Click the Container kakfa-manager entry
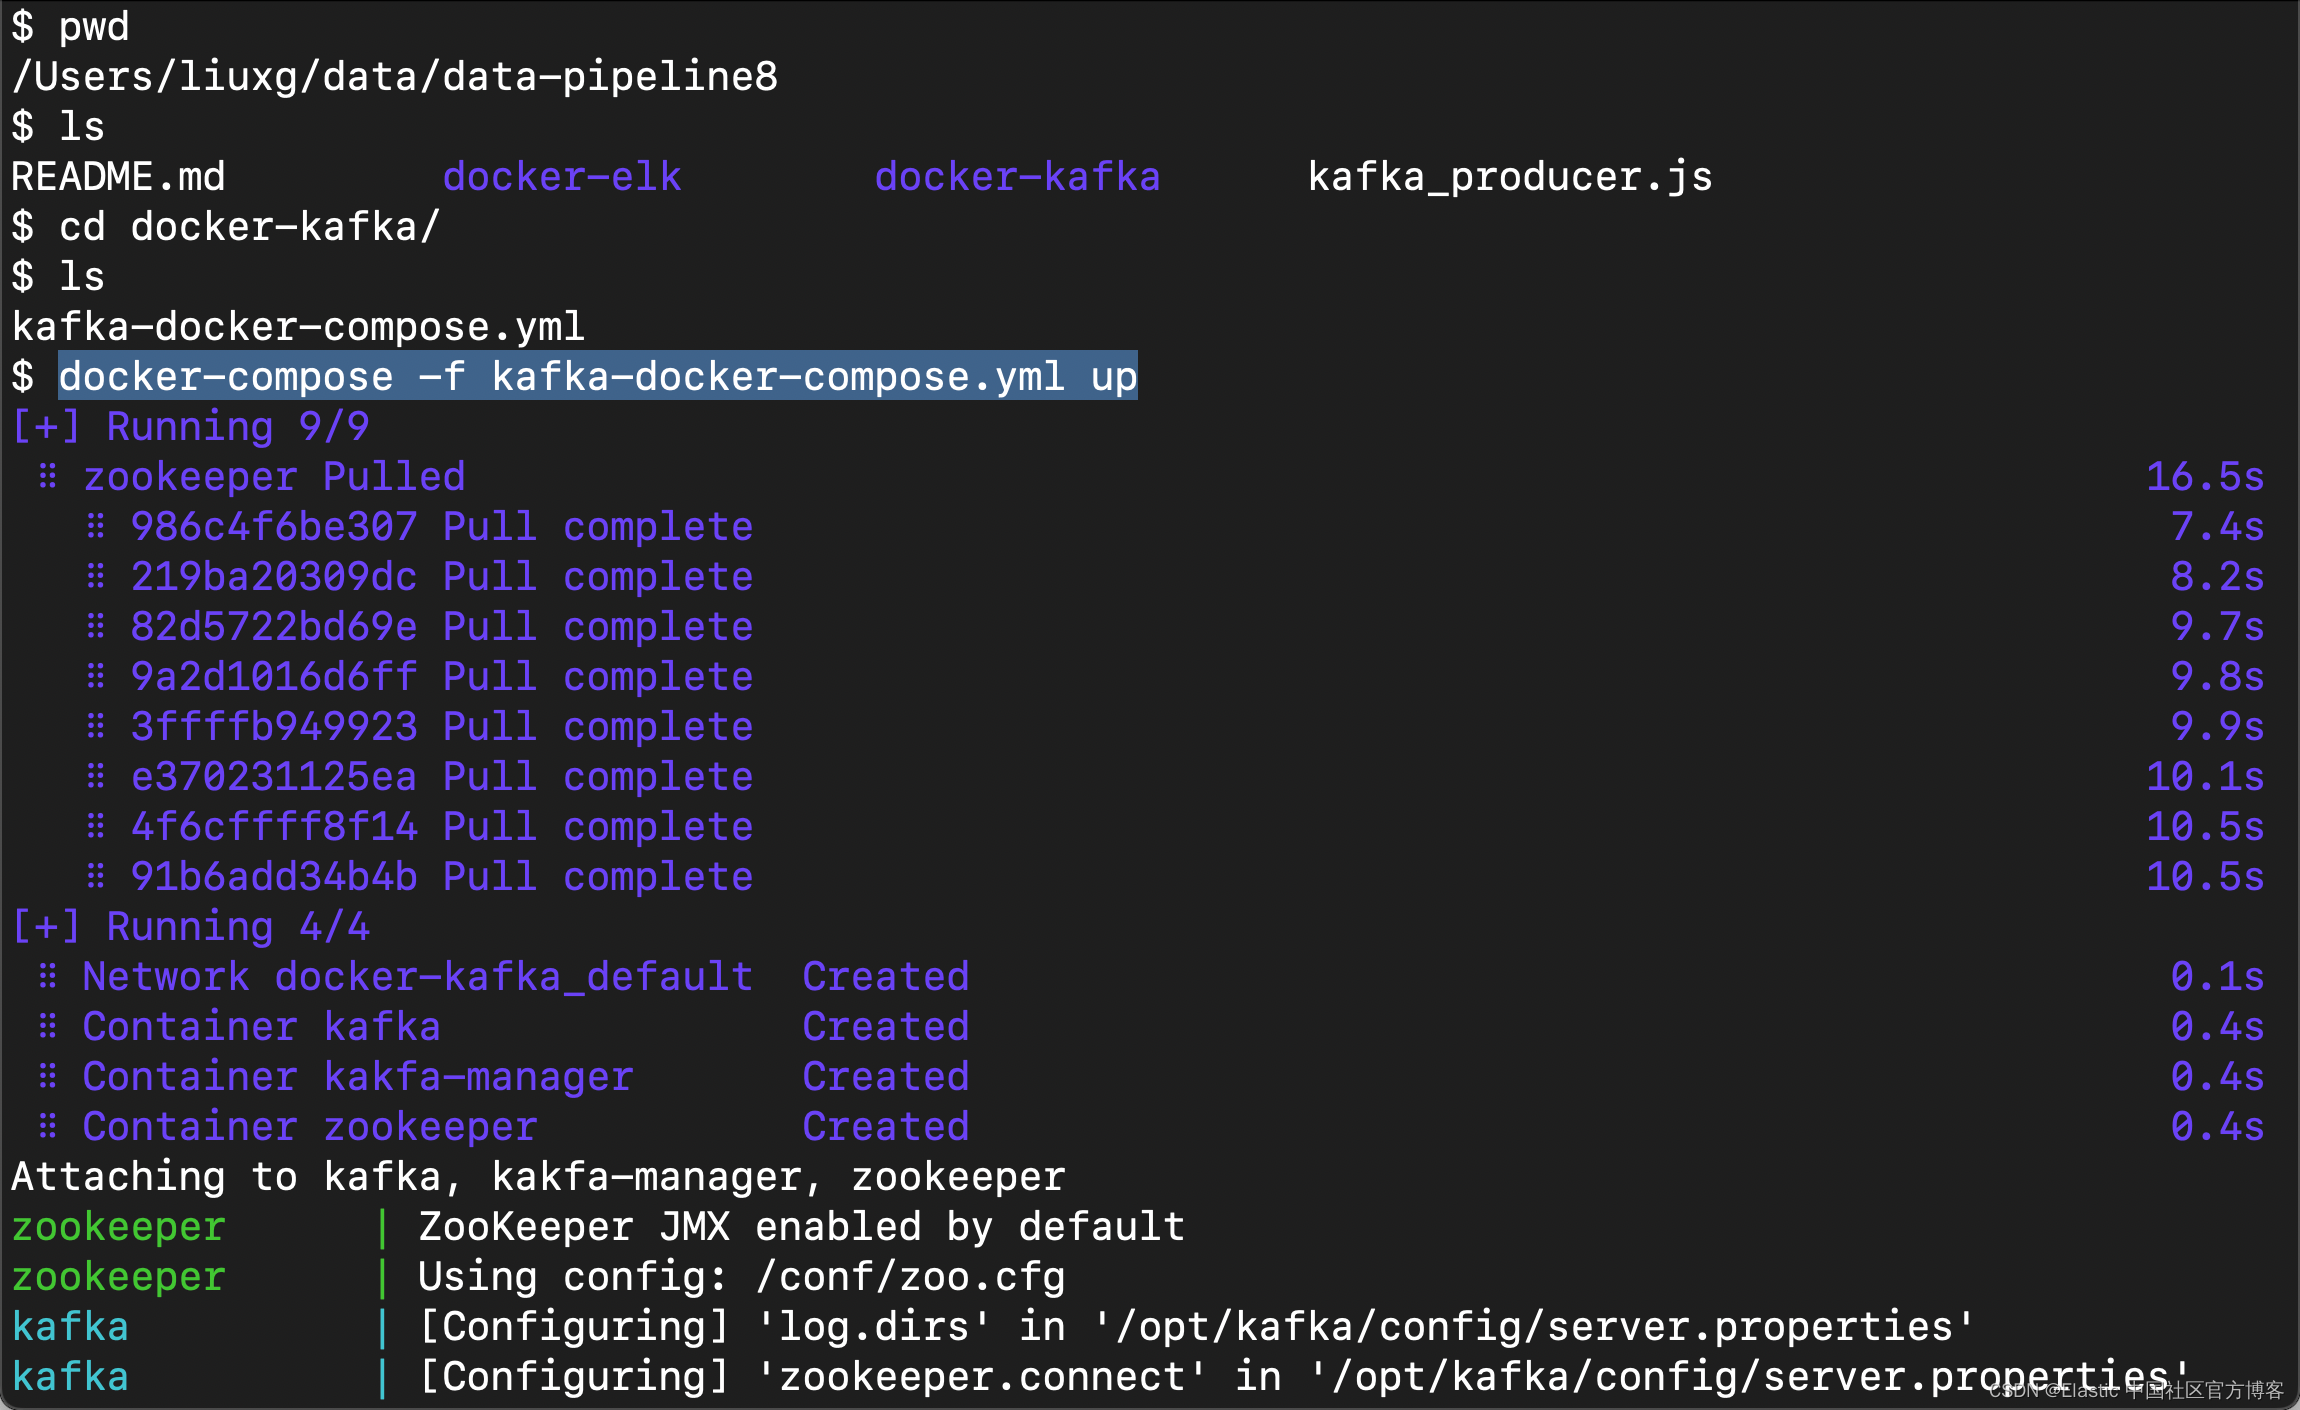Viewport: 2300px width, 1410px height. tap(358, 1077)
